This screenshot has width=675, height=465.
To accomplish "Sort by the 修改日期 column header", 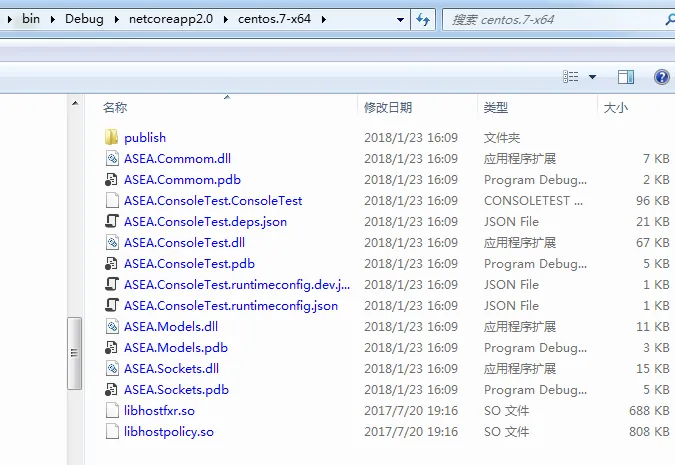I will pos(388,107).
